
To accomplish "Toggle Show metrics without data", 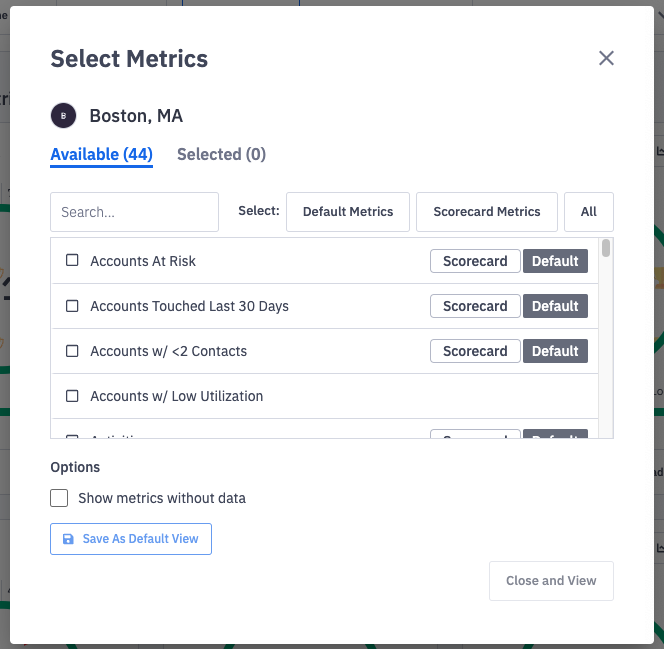I will (x=60, y=498).
